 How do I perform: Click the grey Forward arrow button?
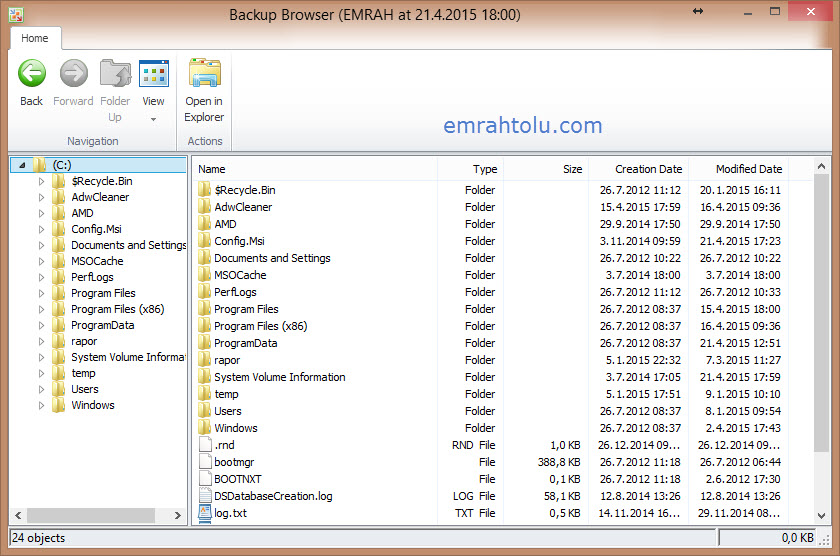click(x=73, y=73)
